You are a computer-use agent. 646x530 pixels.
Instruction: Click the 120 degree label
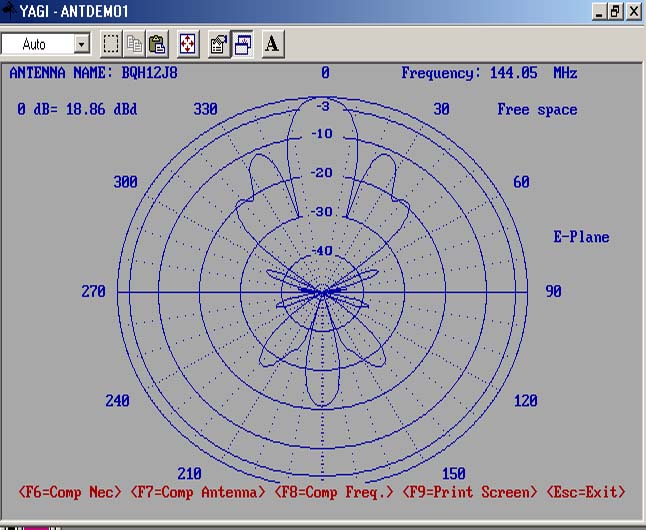[526, 401]
